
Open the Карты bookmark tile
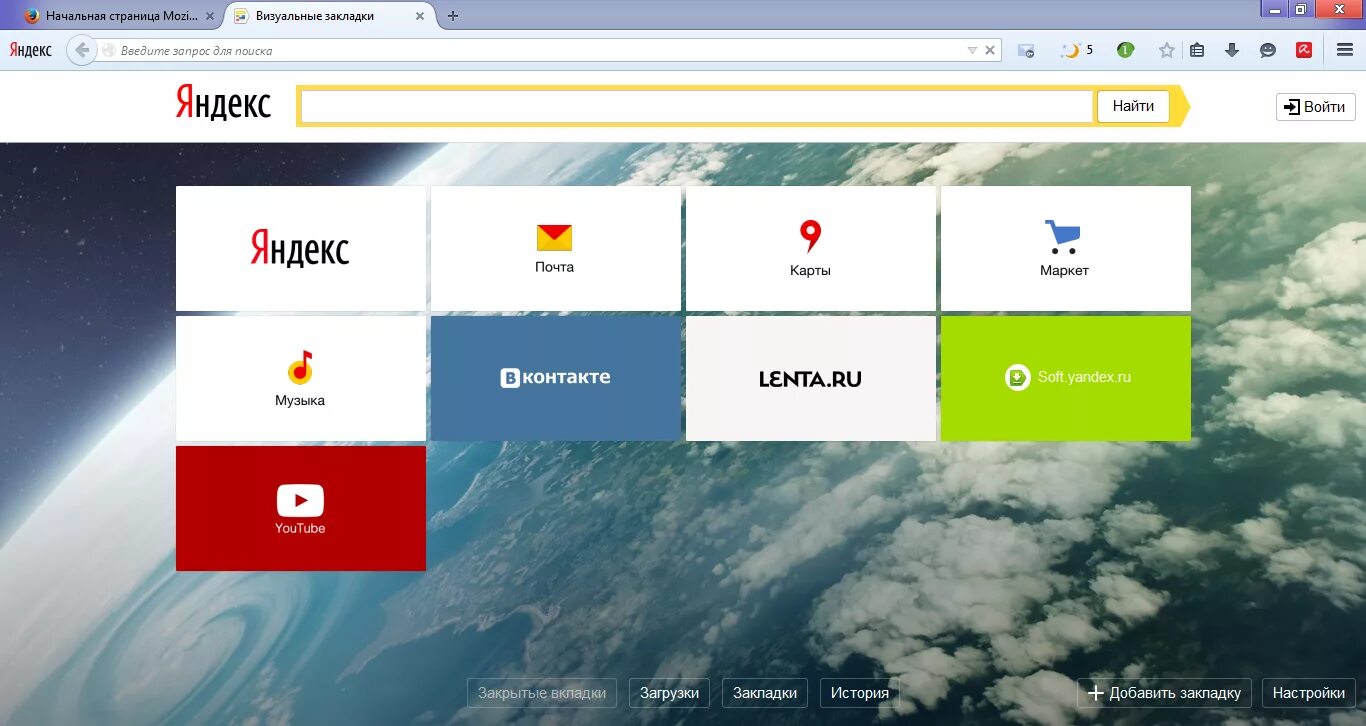[x=811, y=248]
